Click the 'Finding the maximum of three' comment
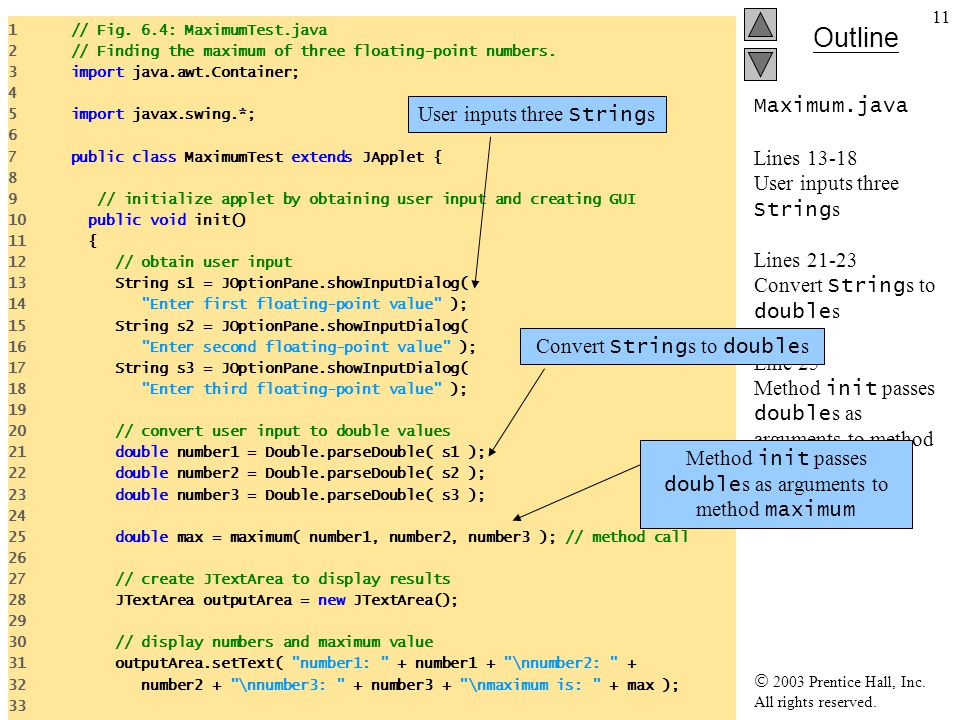This screenshot has height=720, width=960. coord(313,51)
